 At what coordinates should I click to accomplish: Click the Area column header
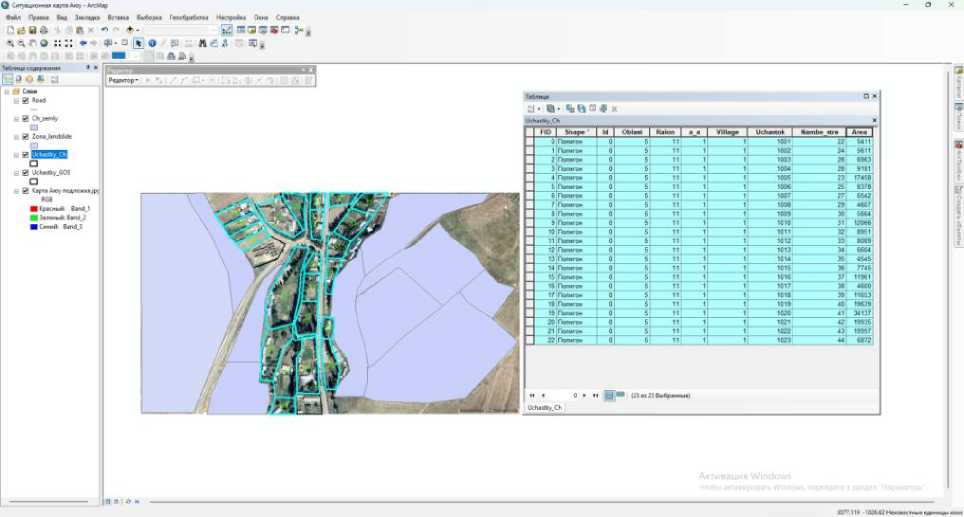(x=859, y=132)
